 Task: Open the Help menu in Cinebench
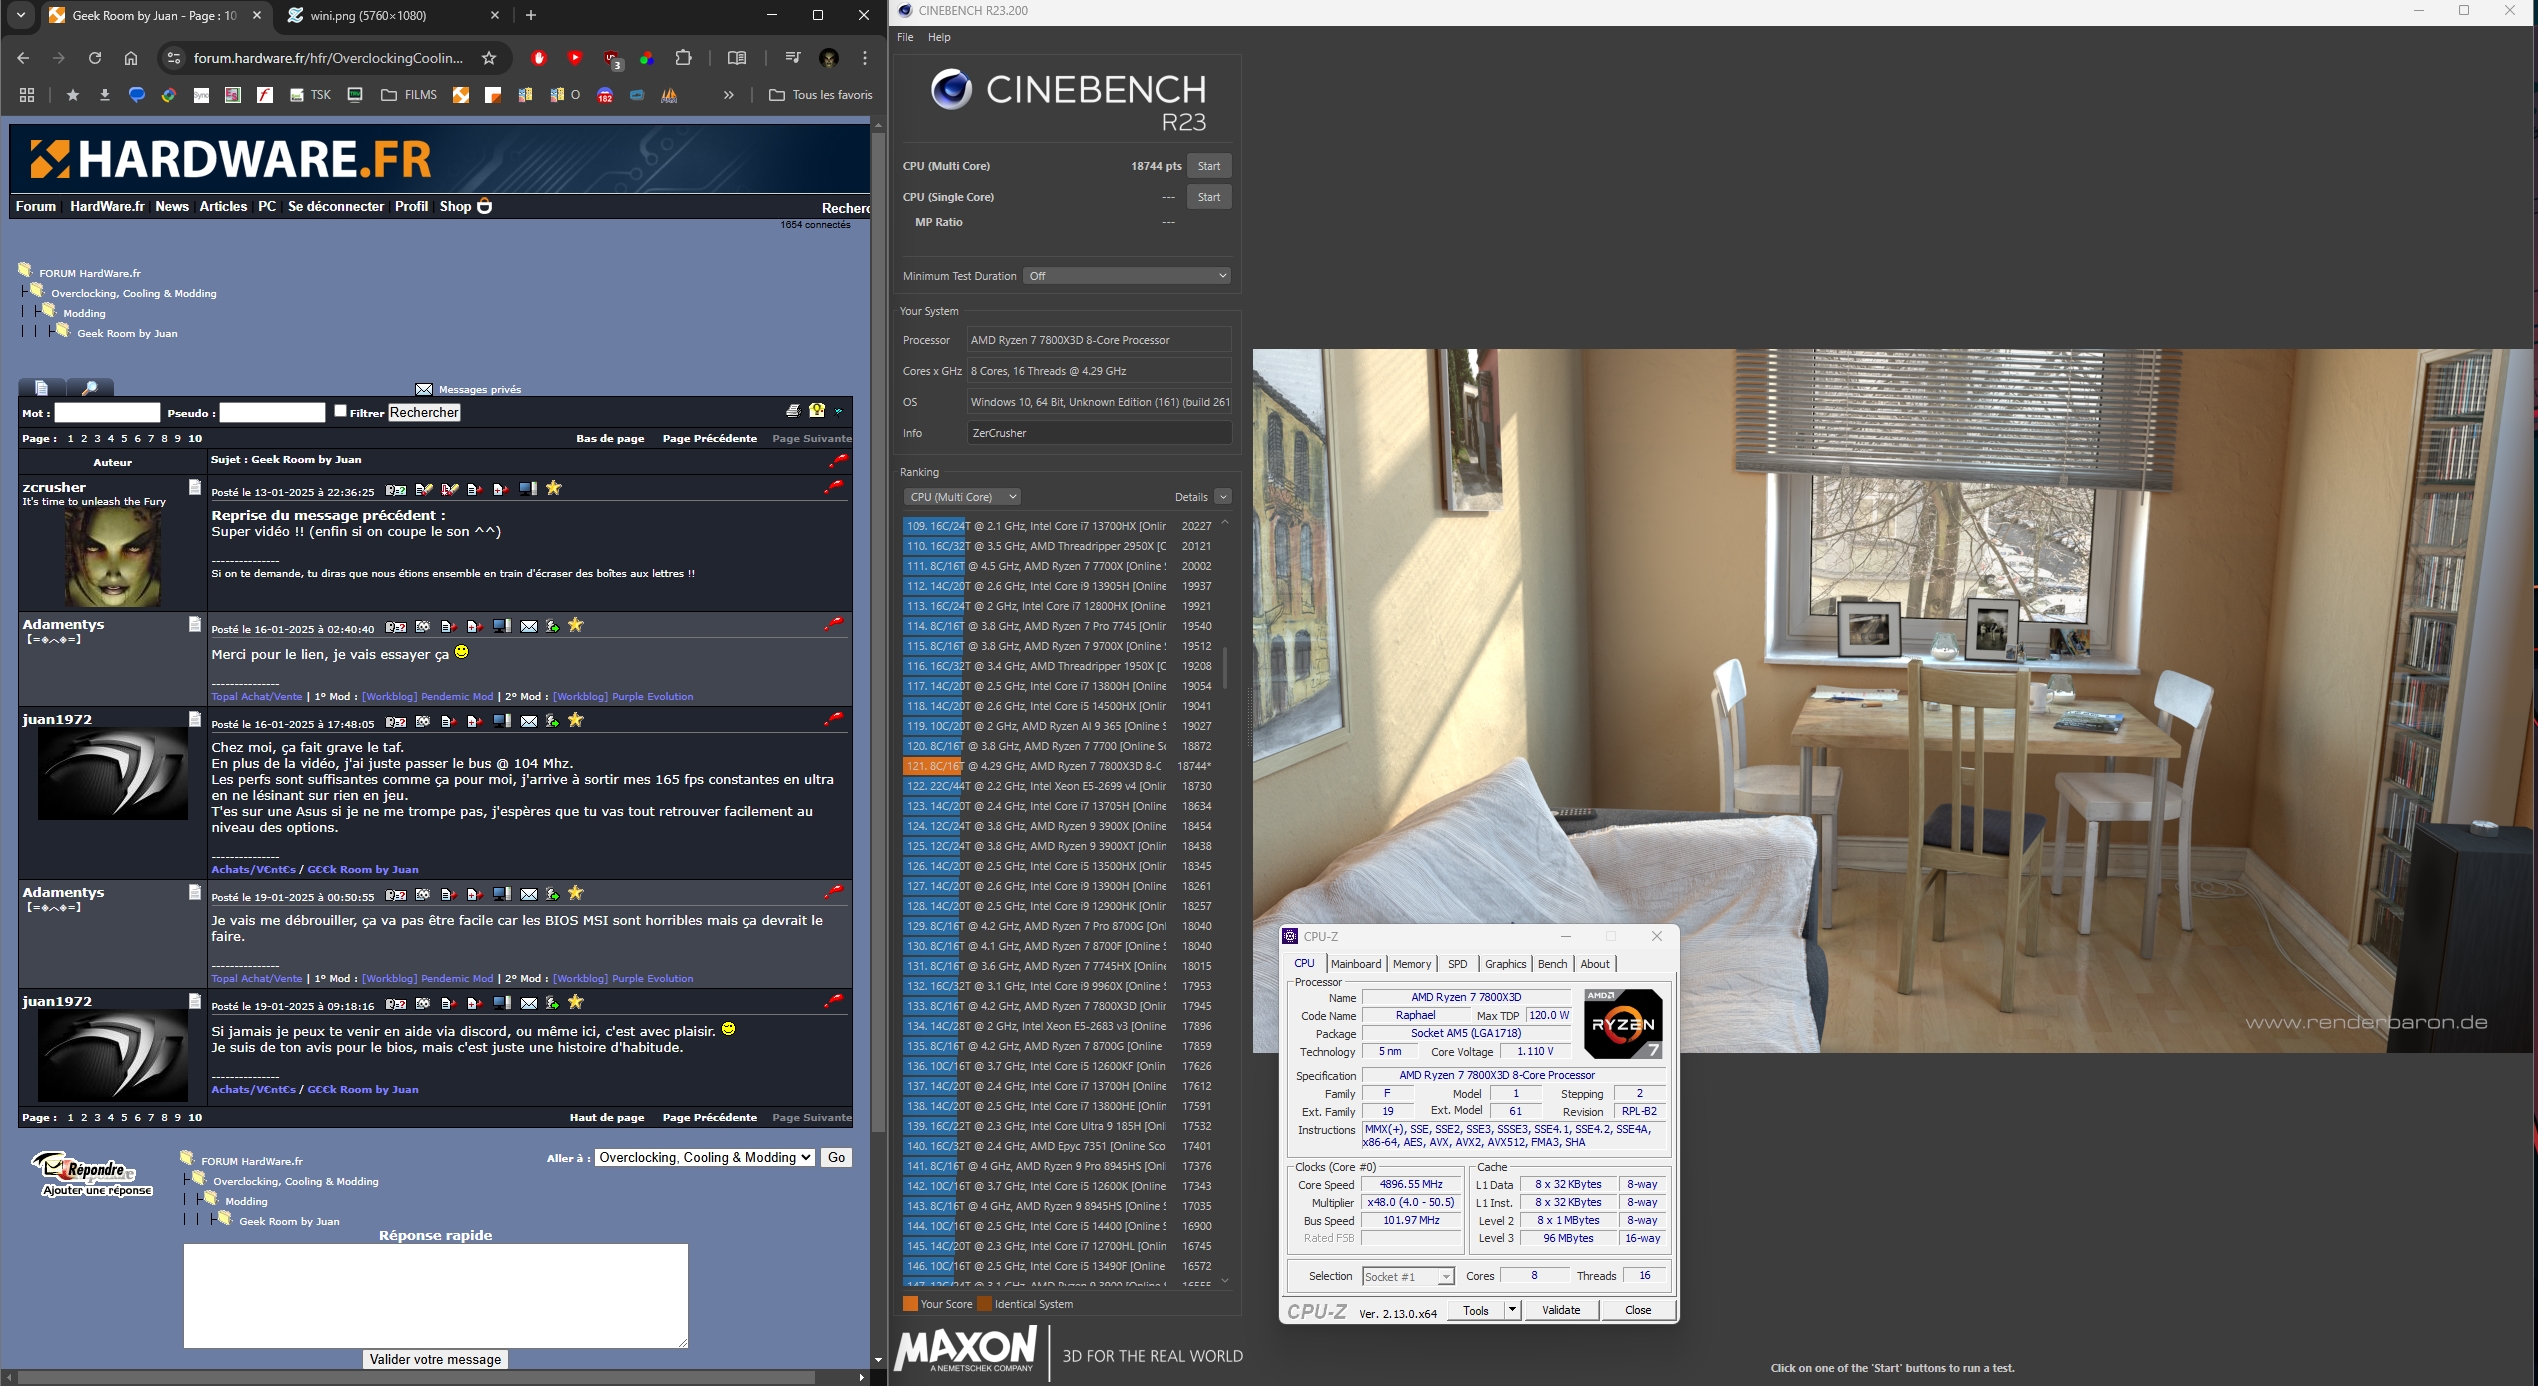coord(939,37)
